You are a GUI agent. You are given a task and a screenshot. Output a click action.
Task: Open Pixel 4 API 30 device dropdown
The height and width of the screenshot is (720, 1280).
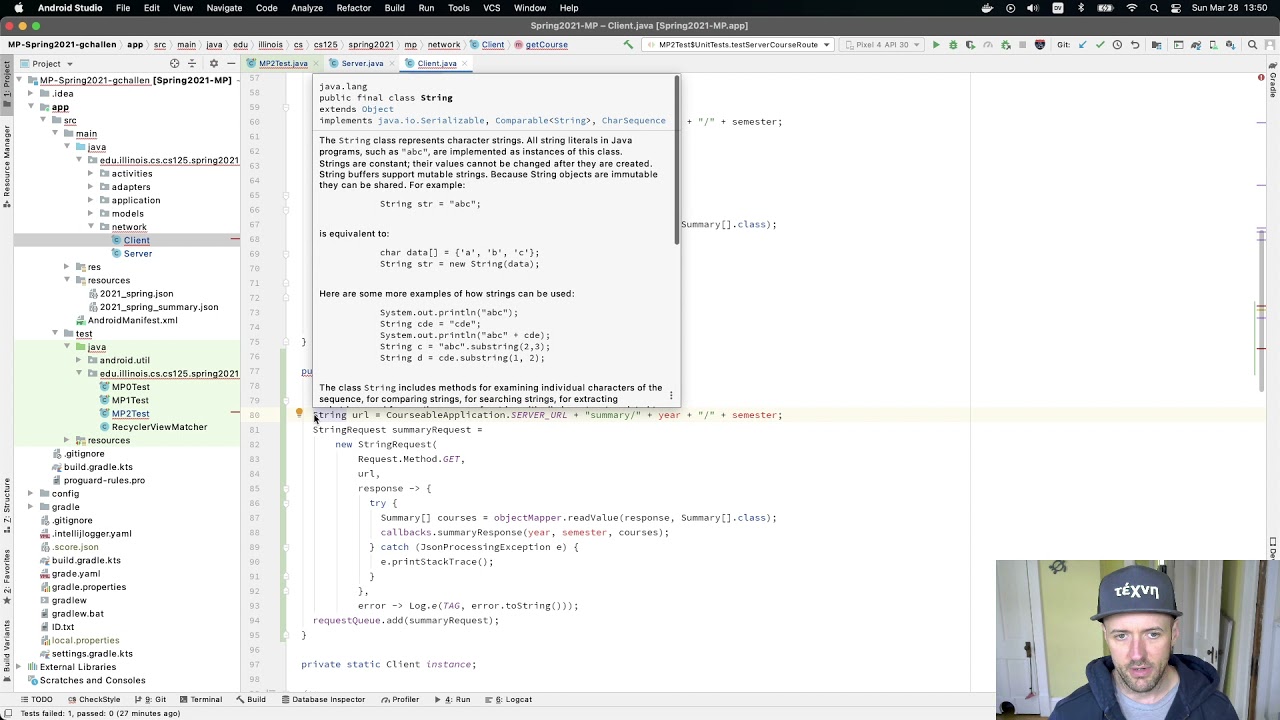pyautogui.click(x=881, y=44)
